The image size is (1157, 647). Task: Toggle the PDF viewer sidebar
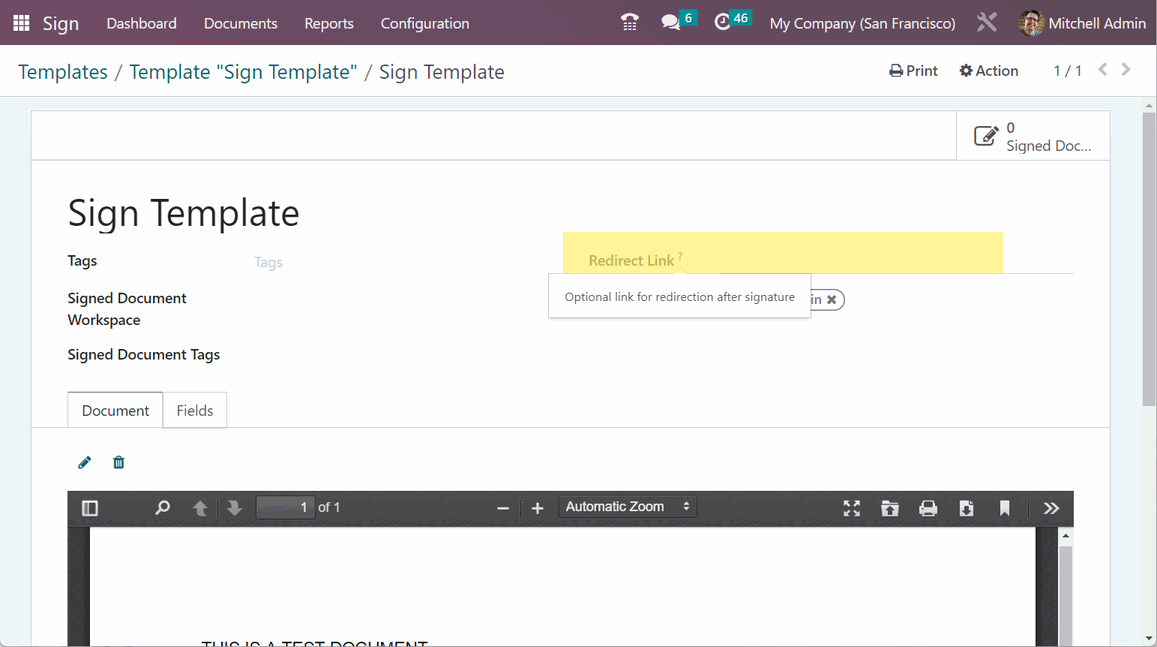(90, 508)
